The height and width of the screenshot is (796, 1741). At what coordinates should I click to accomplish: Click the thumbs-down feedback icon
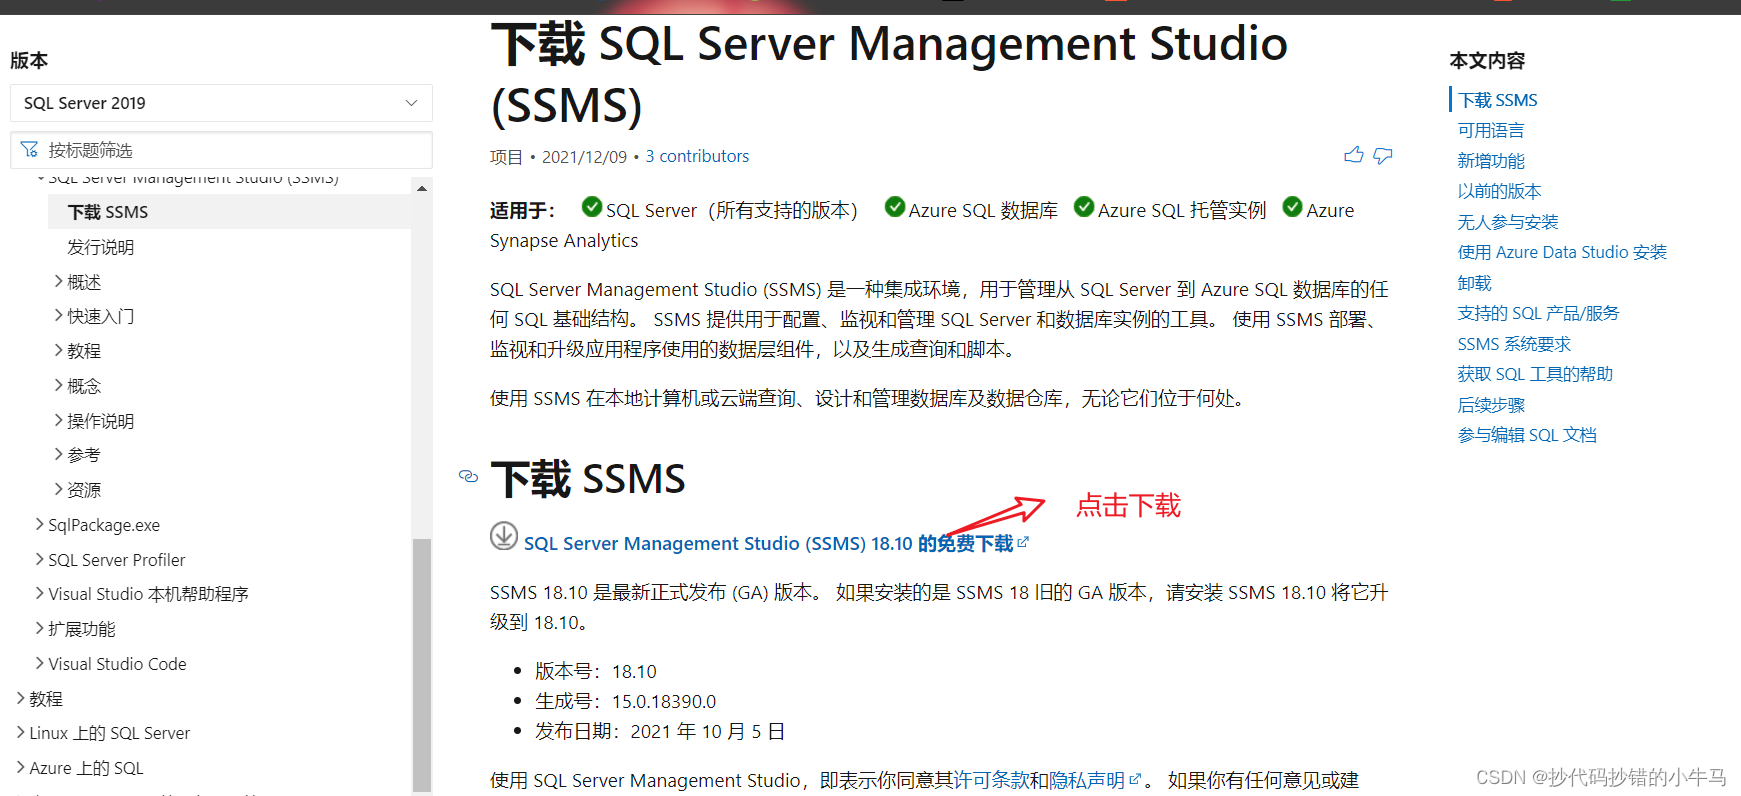[1383, 156]
